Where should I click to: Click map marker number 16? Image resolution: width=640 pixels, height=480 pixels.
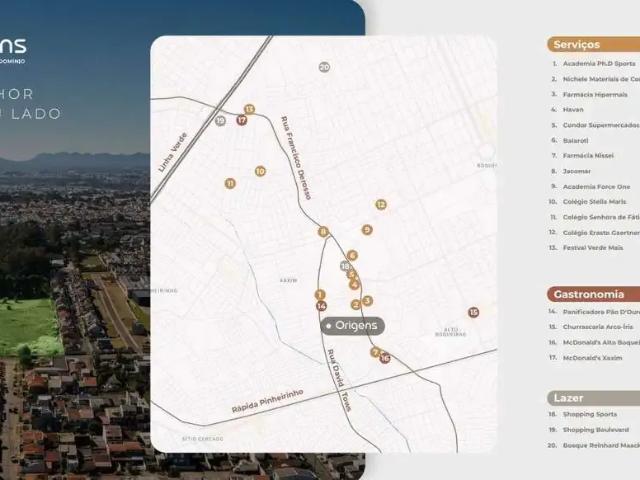coord(385,358)
